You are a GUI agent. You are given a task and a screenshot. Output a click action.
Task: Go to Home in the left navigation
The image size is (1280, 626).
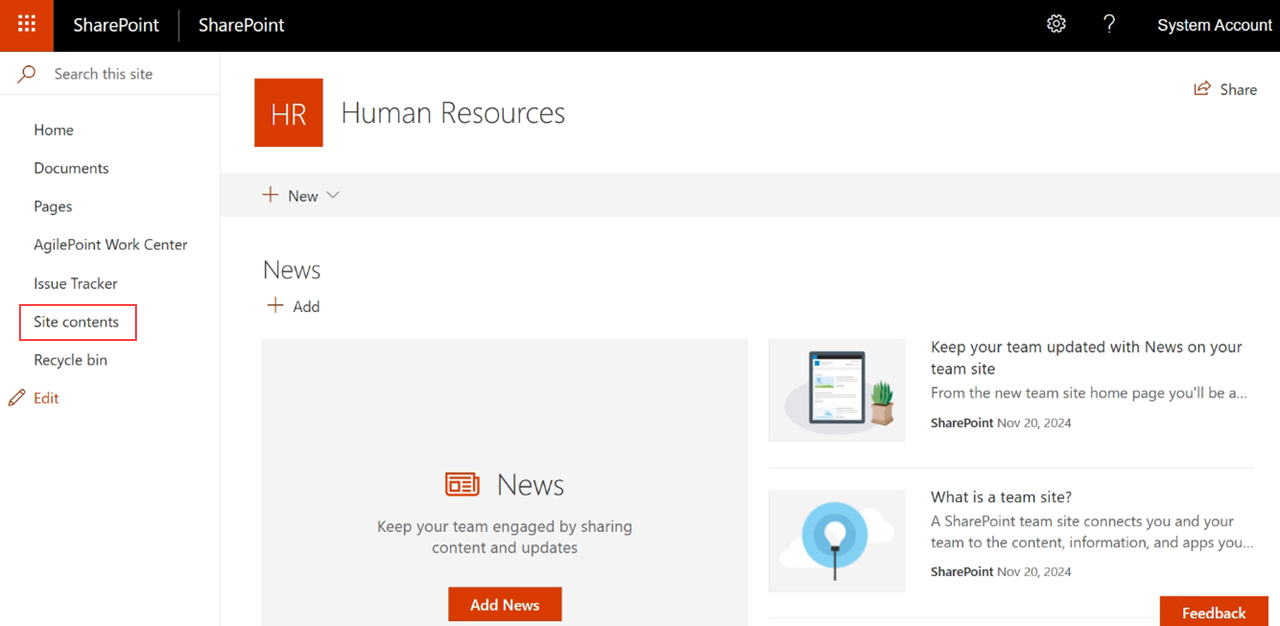click(x=54, y=130)
